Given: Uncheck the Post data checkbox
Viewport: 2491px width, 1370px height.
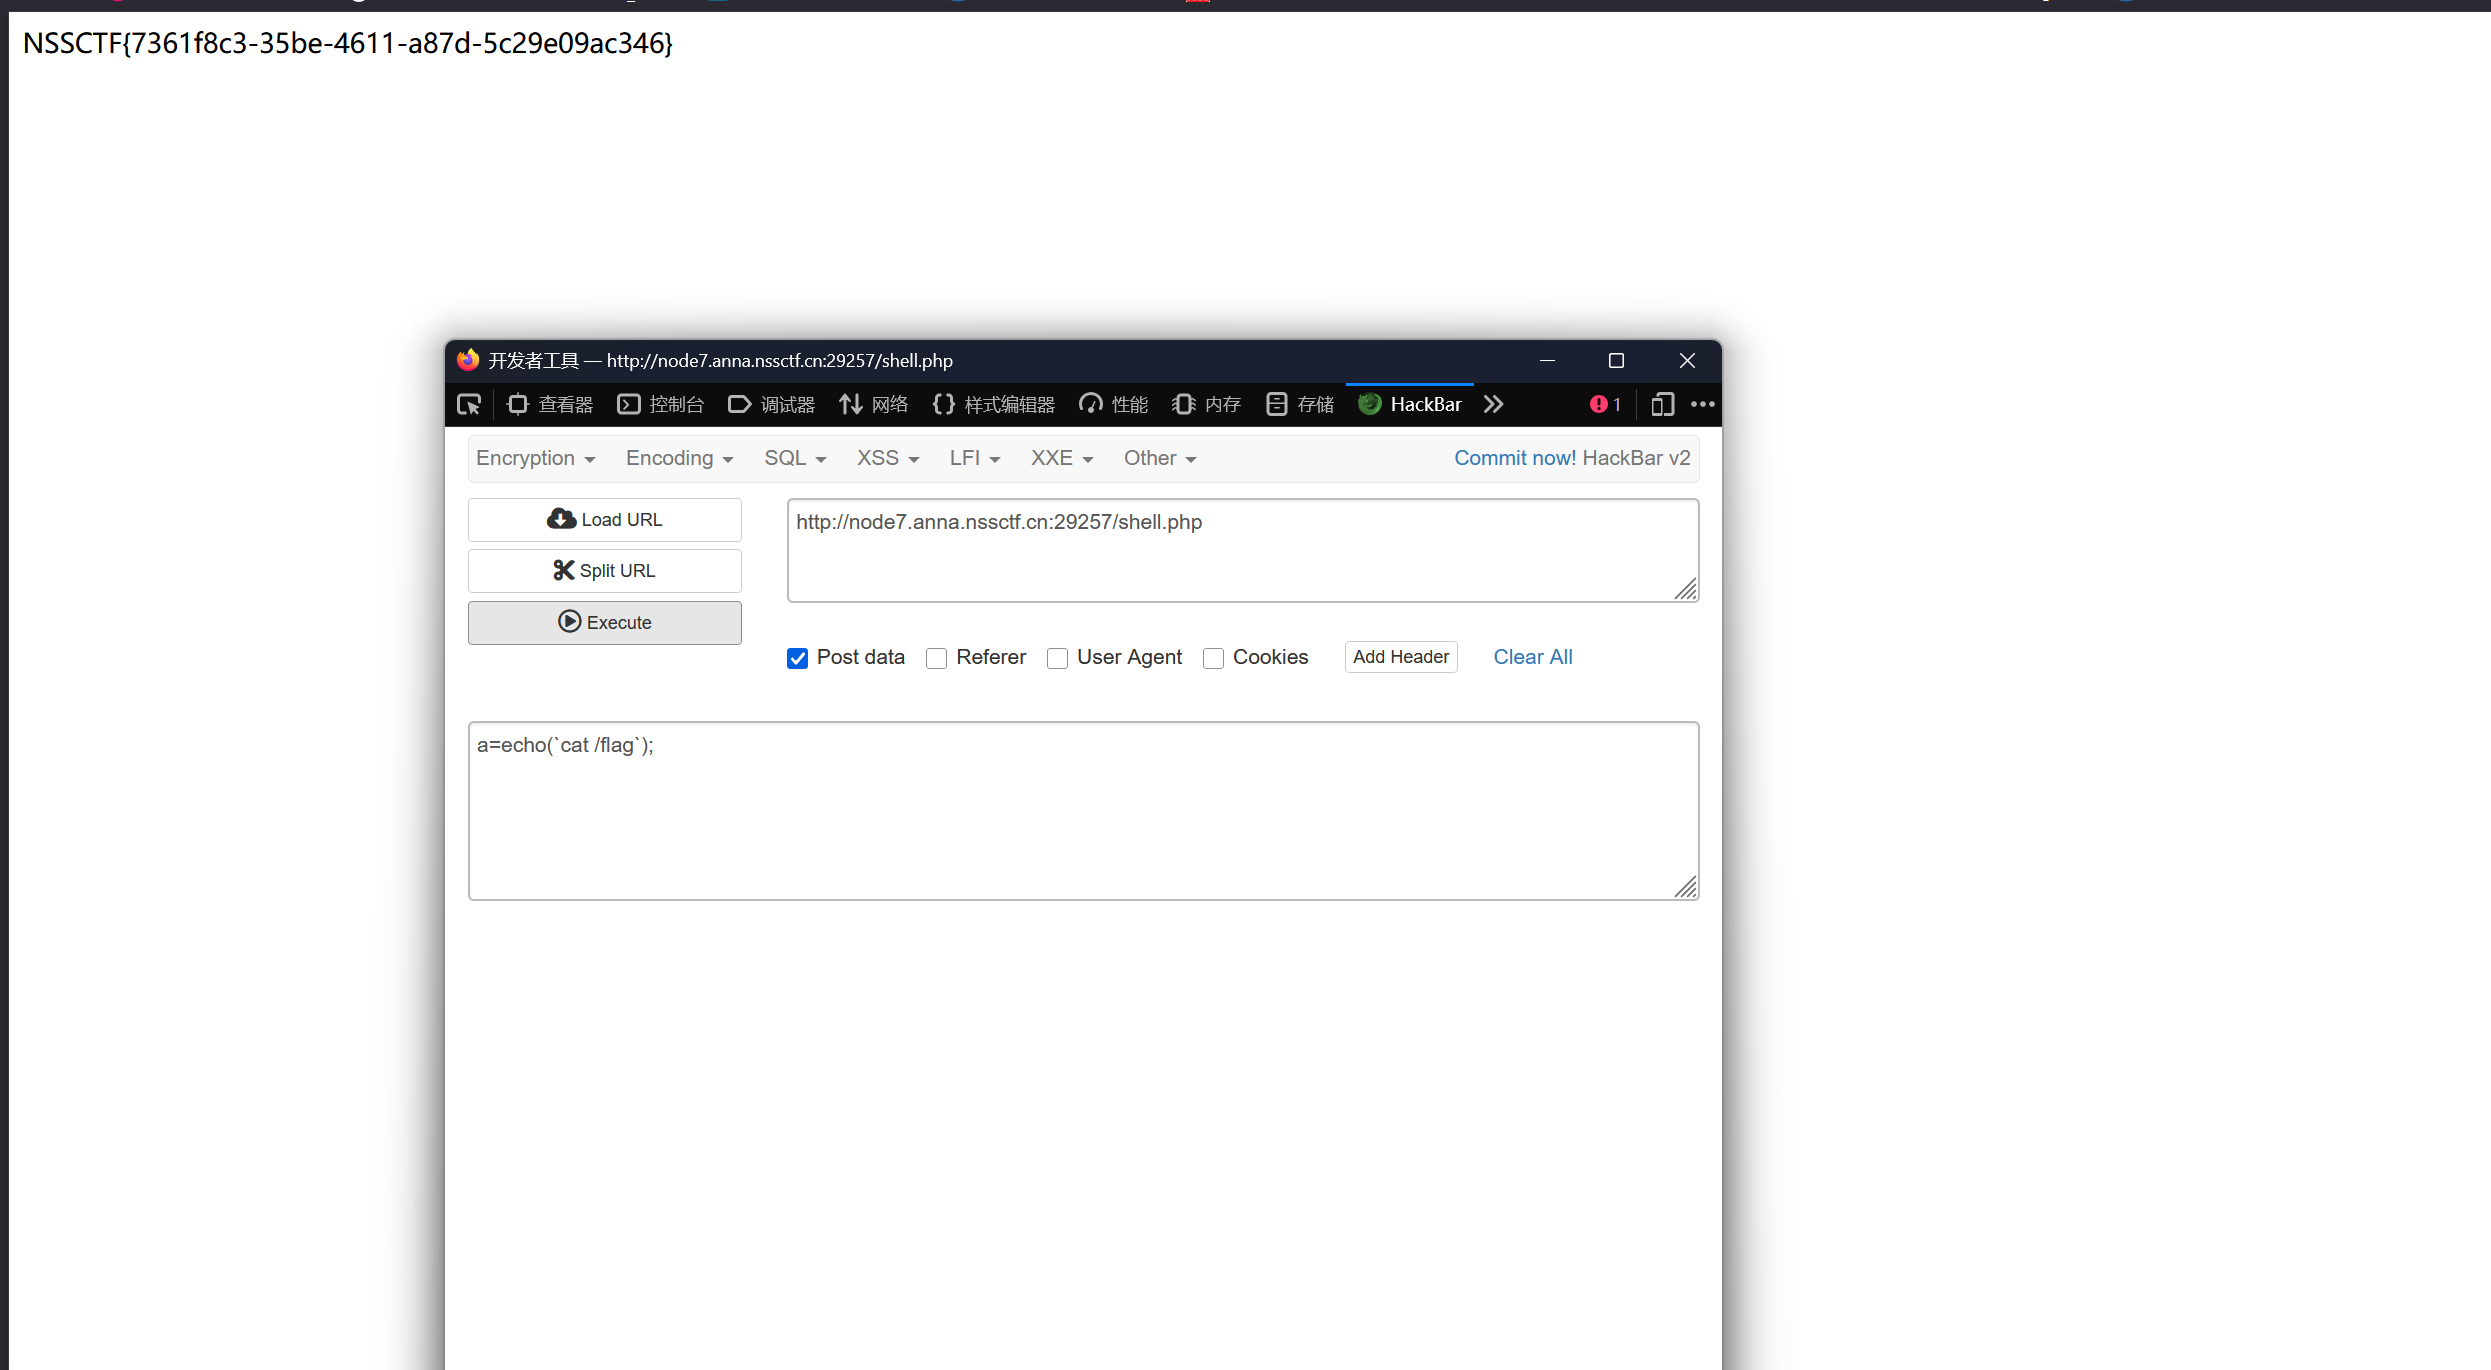Looking at the screenshot, I should point(797,658).
